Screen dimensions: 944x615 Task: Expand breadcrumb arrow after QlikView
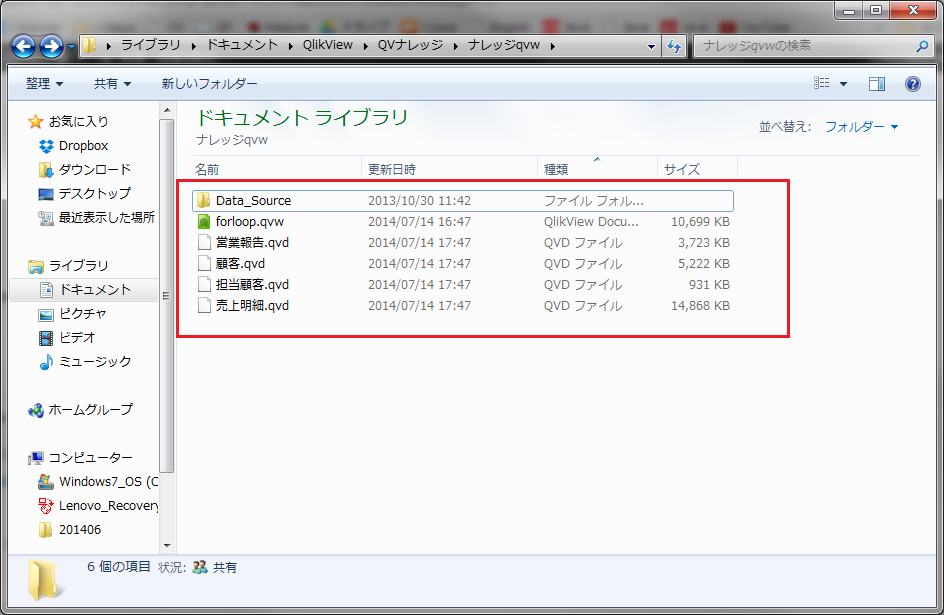[x=365, y=46]
